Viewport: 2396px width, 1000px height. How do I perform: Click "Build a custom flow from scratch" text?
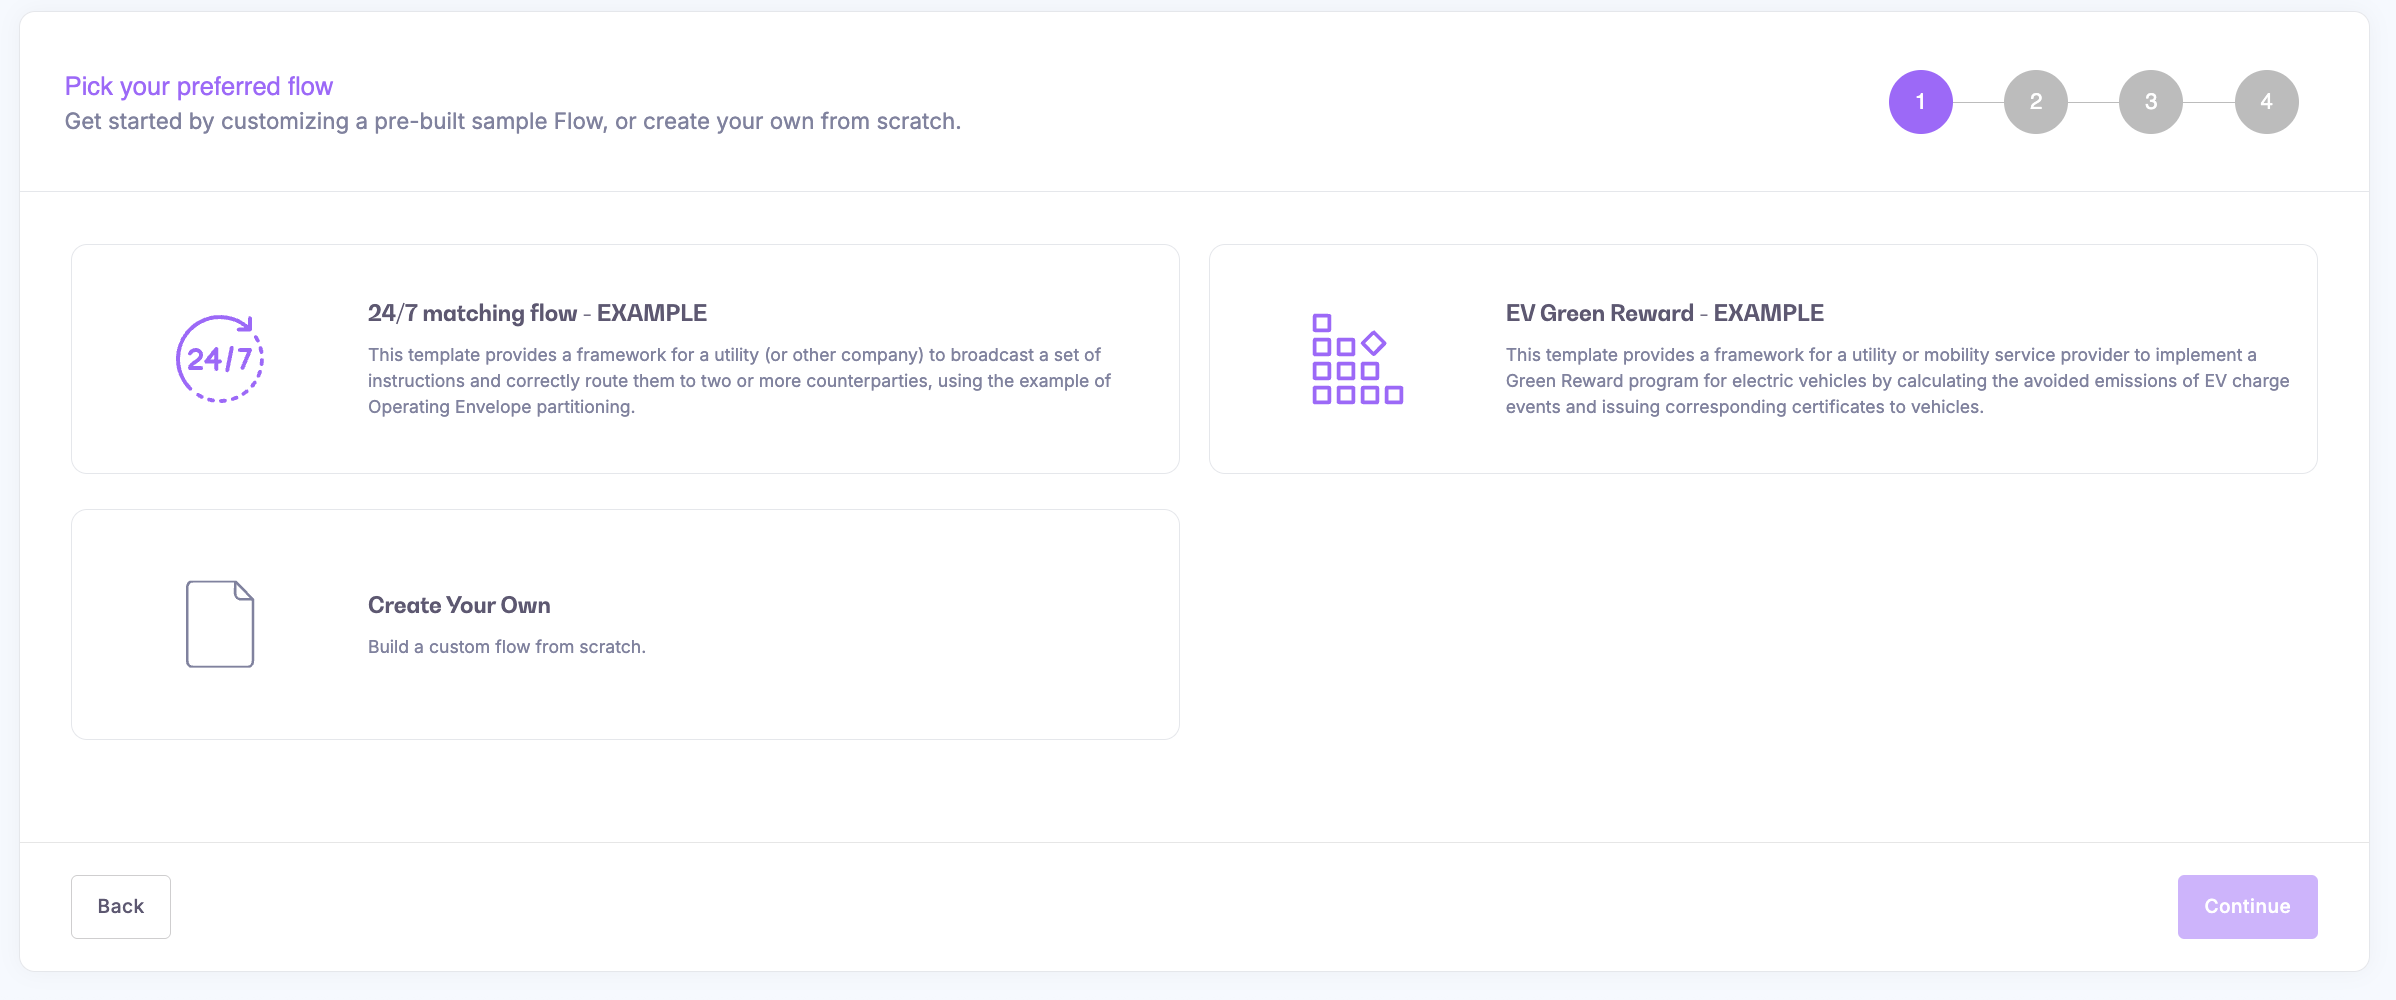[507, 647]
